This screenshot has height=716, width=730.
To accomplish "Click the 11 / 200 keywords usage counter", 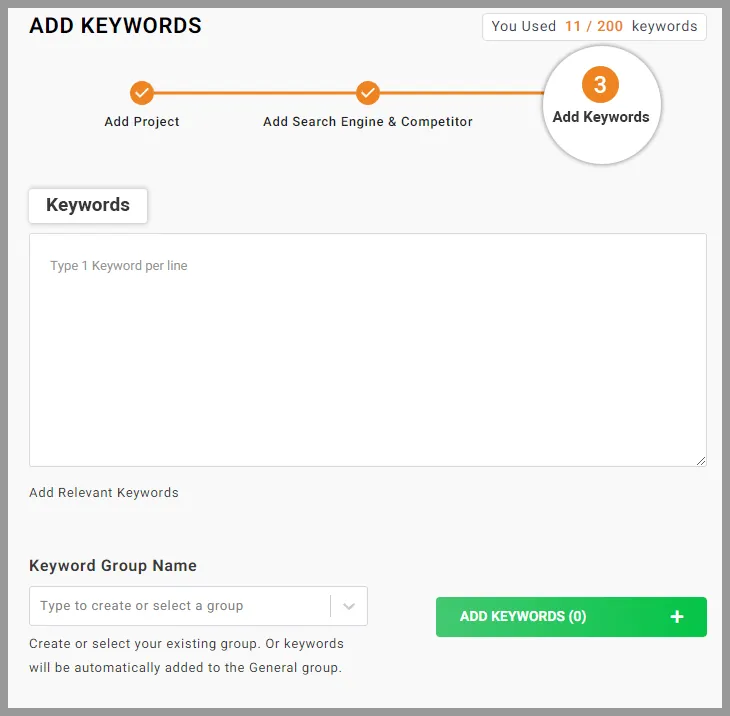I will (x=594, y=27).
